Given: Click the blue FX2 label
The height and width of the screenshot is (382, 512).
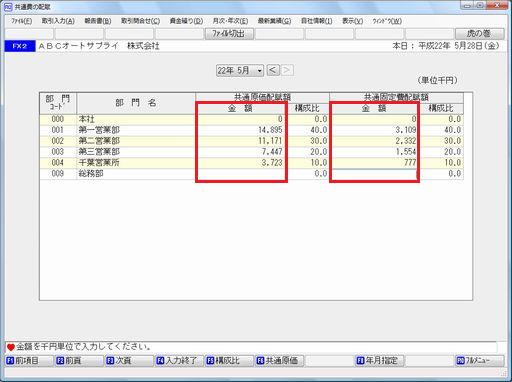Looking at the screenshot, I should [20, 46].
